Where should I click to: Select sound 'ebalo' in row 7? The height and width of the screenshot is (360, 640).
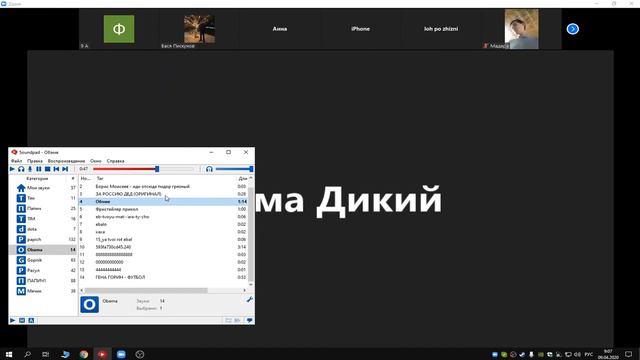tap(163, 224)
